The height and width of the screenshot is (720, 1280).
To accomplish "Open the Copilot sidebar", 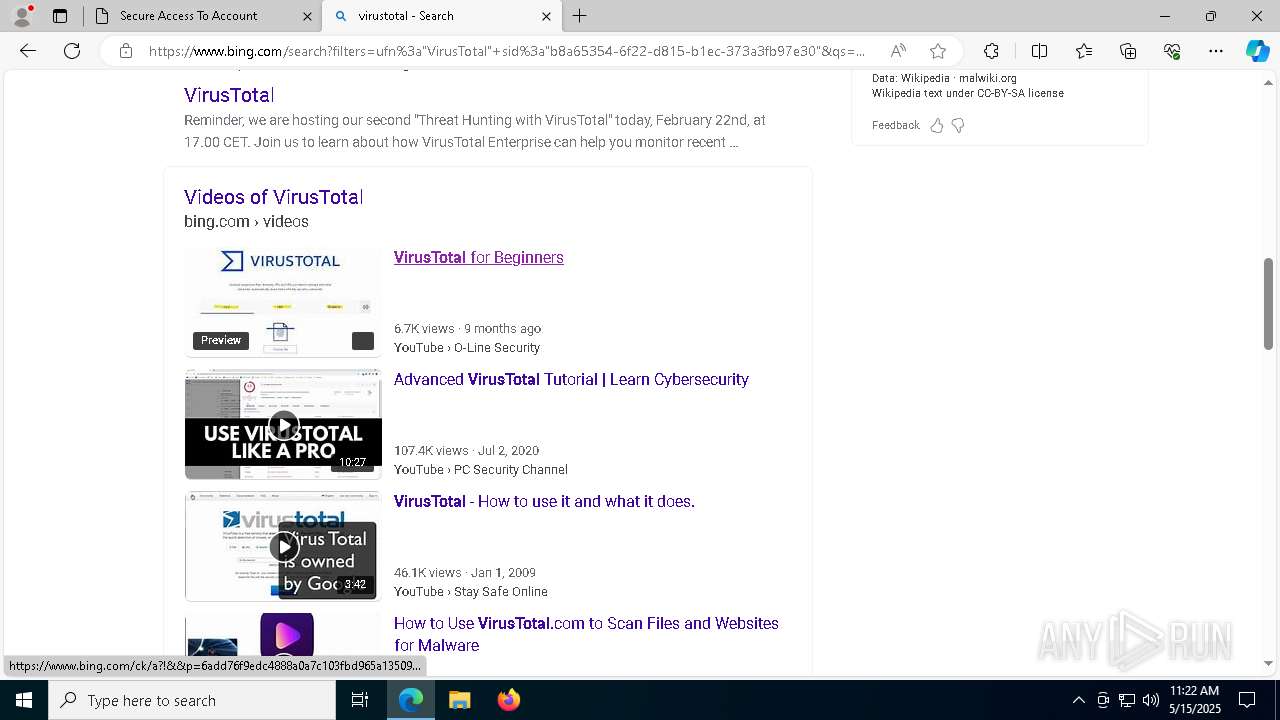I will tap(1257, 51).
